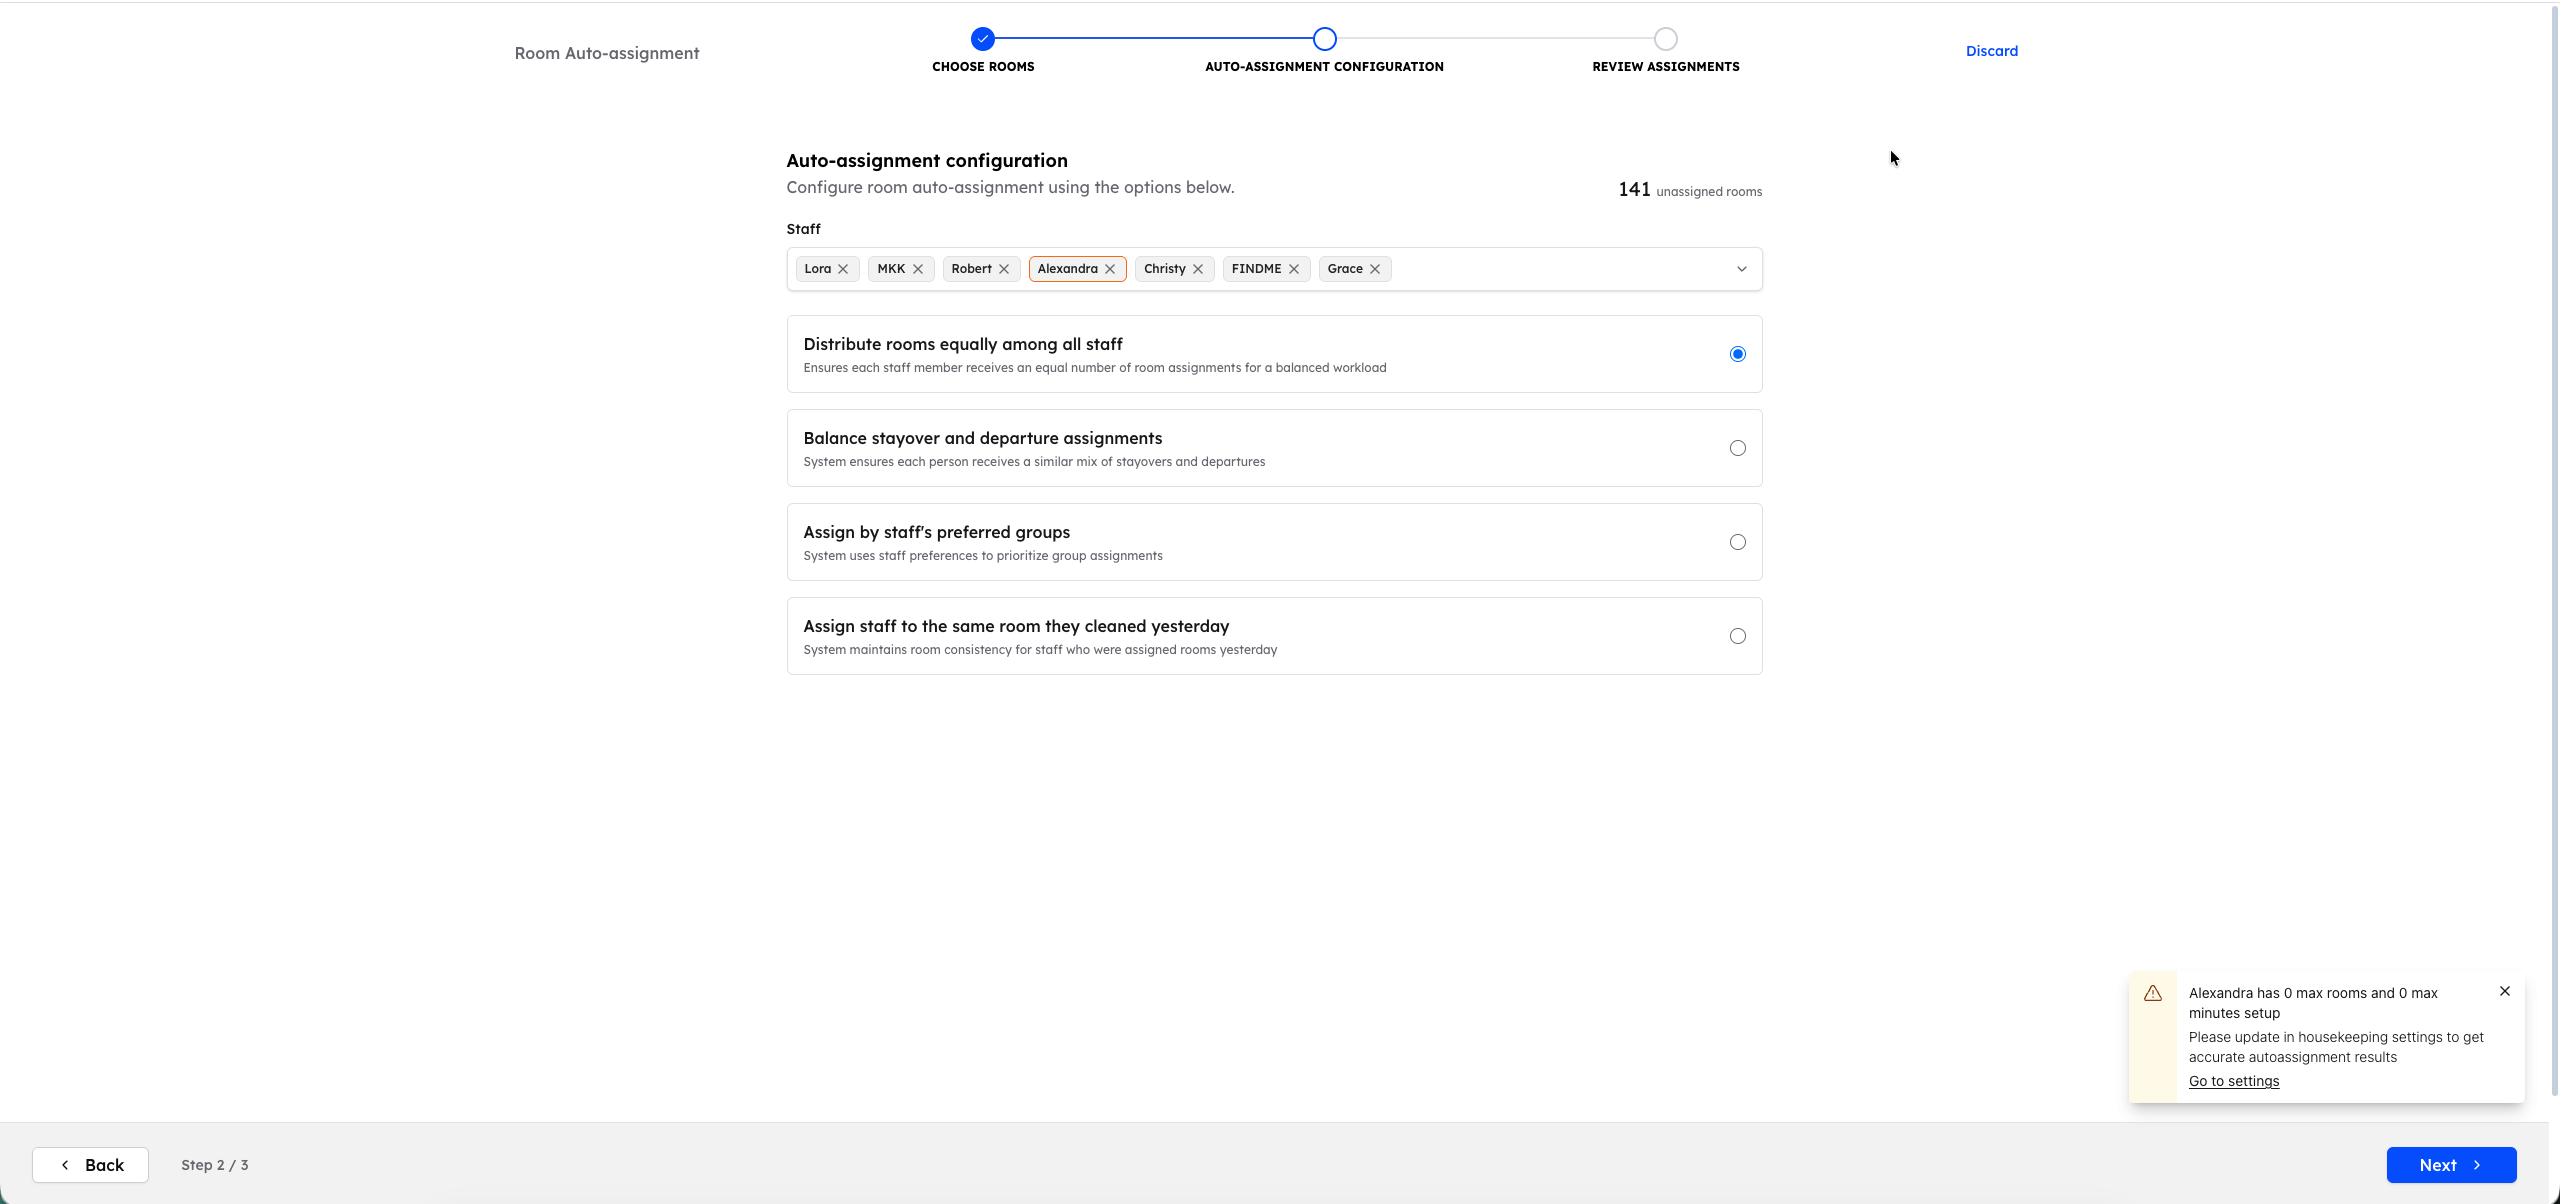Select Distribute rooms equally radio button
Image resolution: width=2560 pixels, height=1204 pixels.
pos(1737,354)
